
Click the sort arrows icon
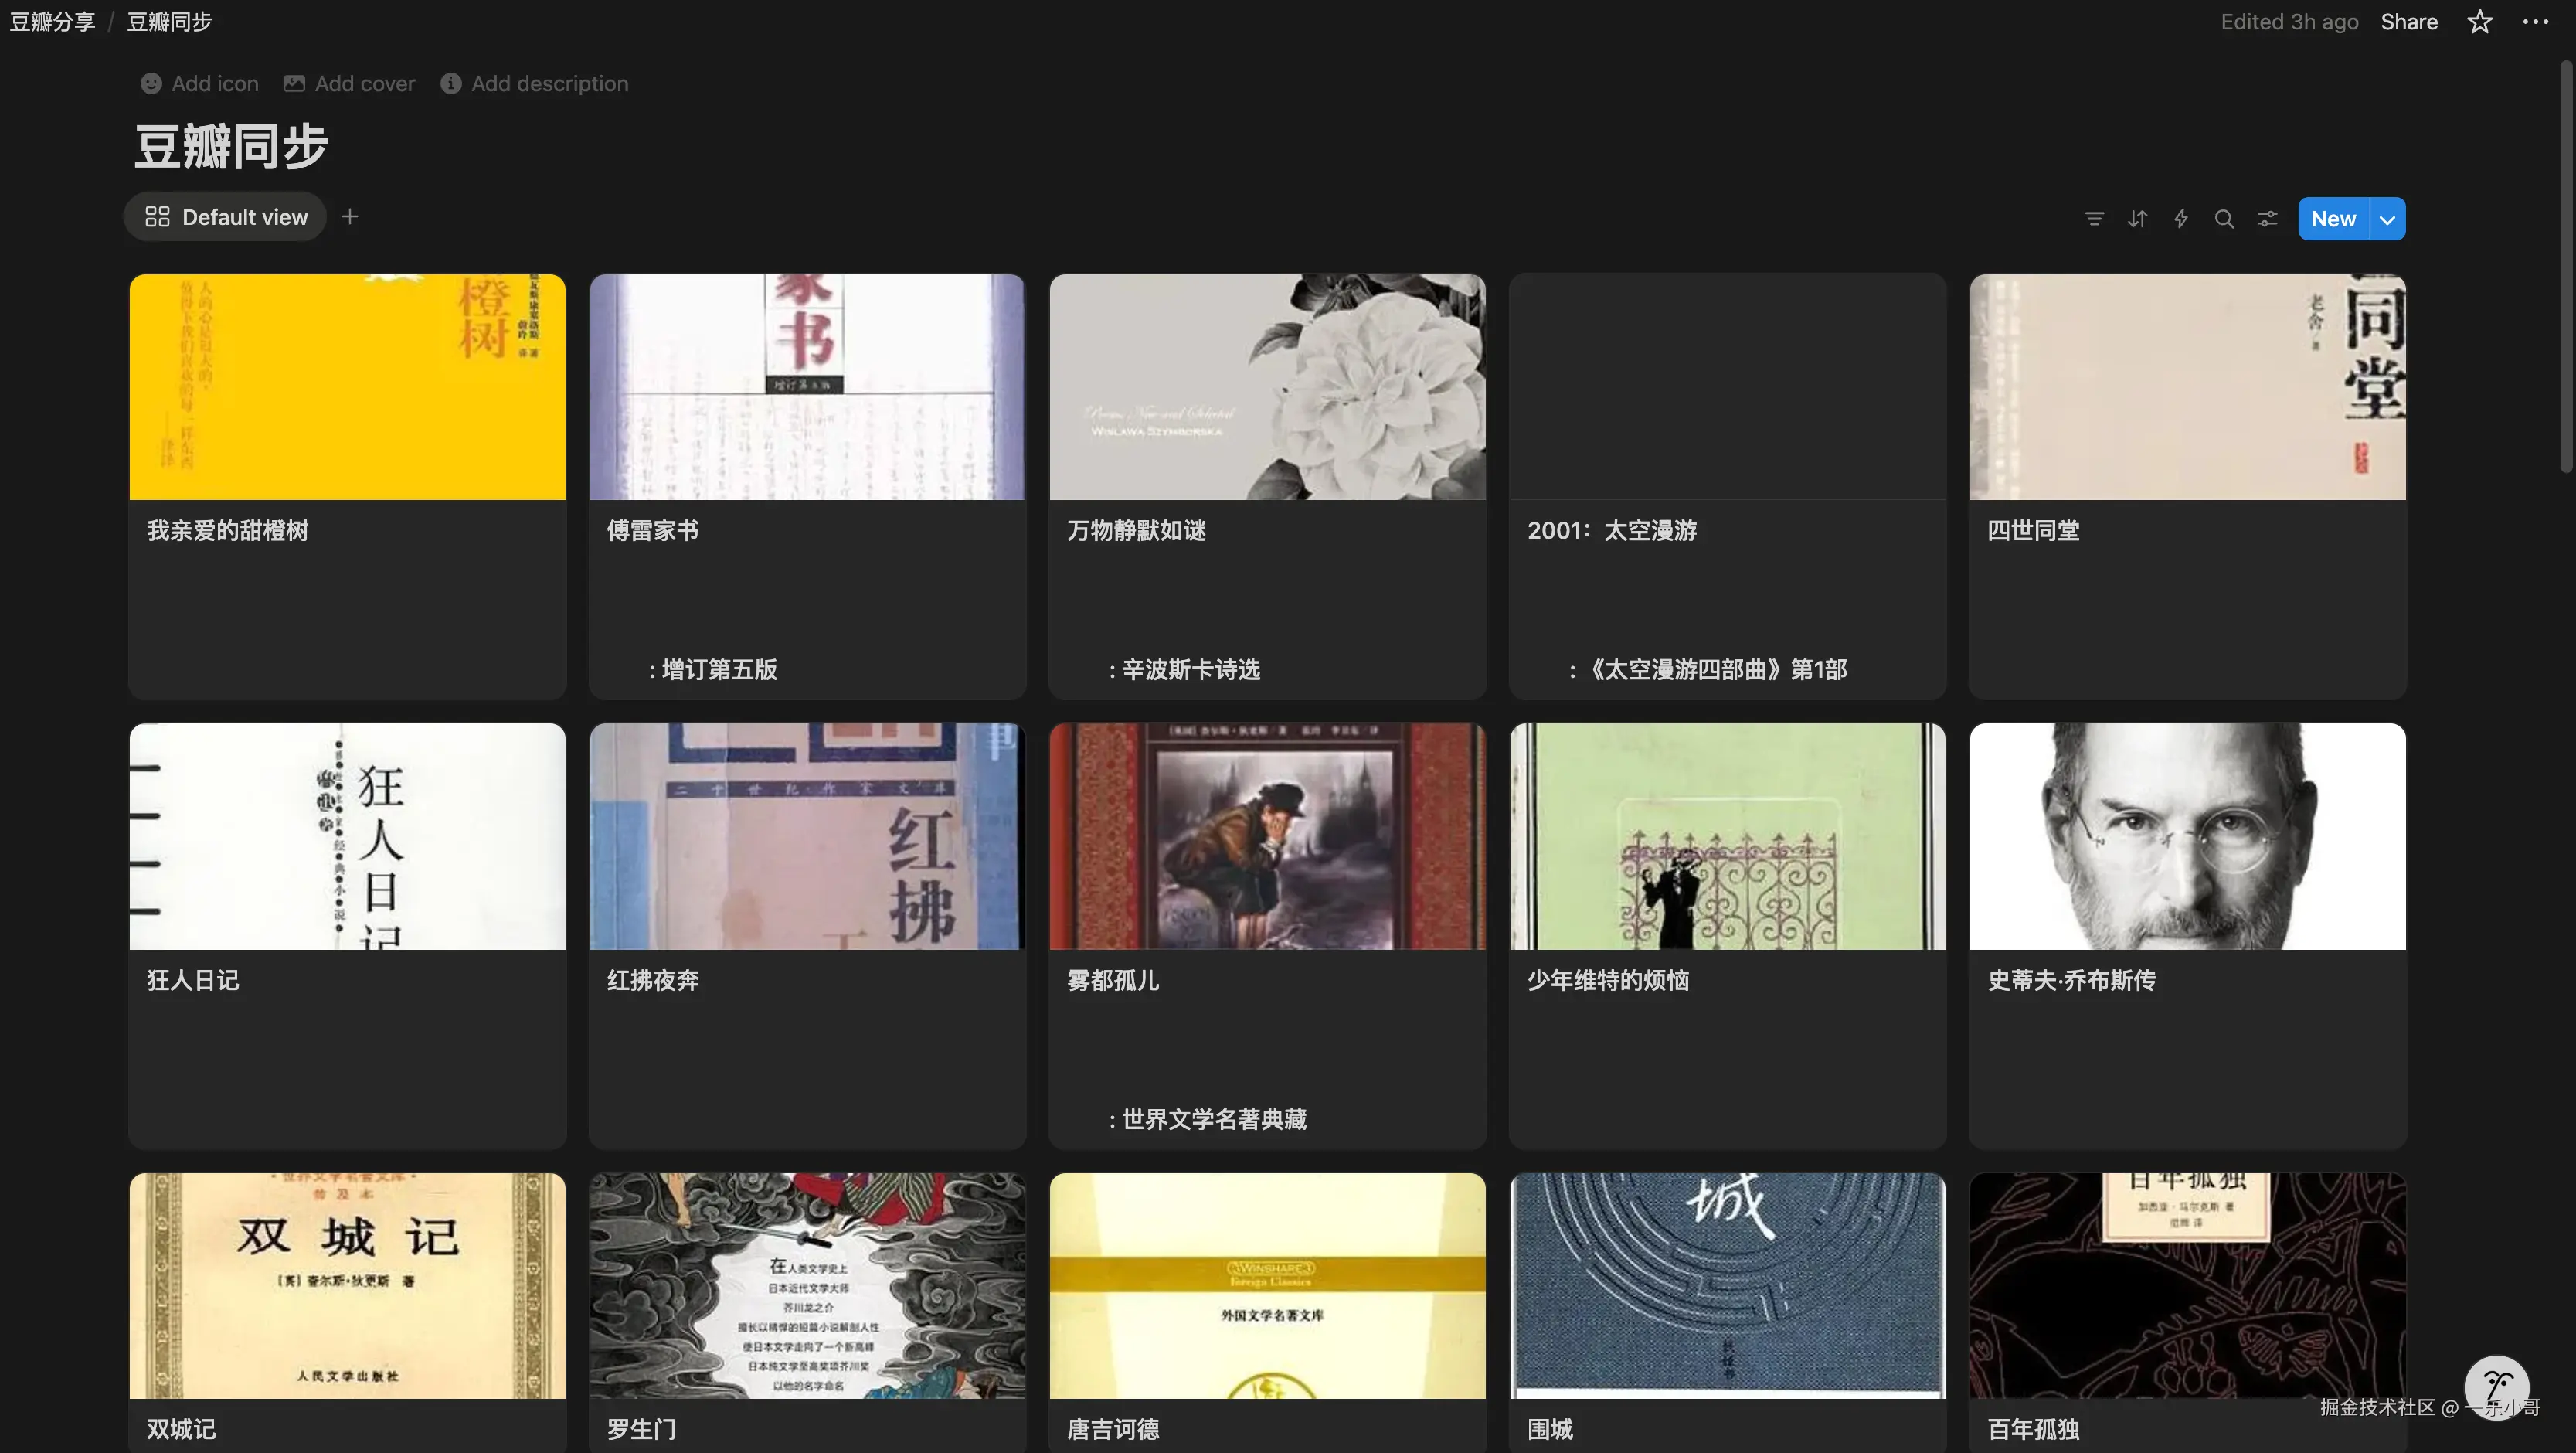point(2137,219)
